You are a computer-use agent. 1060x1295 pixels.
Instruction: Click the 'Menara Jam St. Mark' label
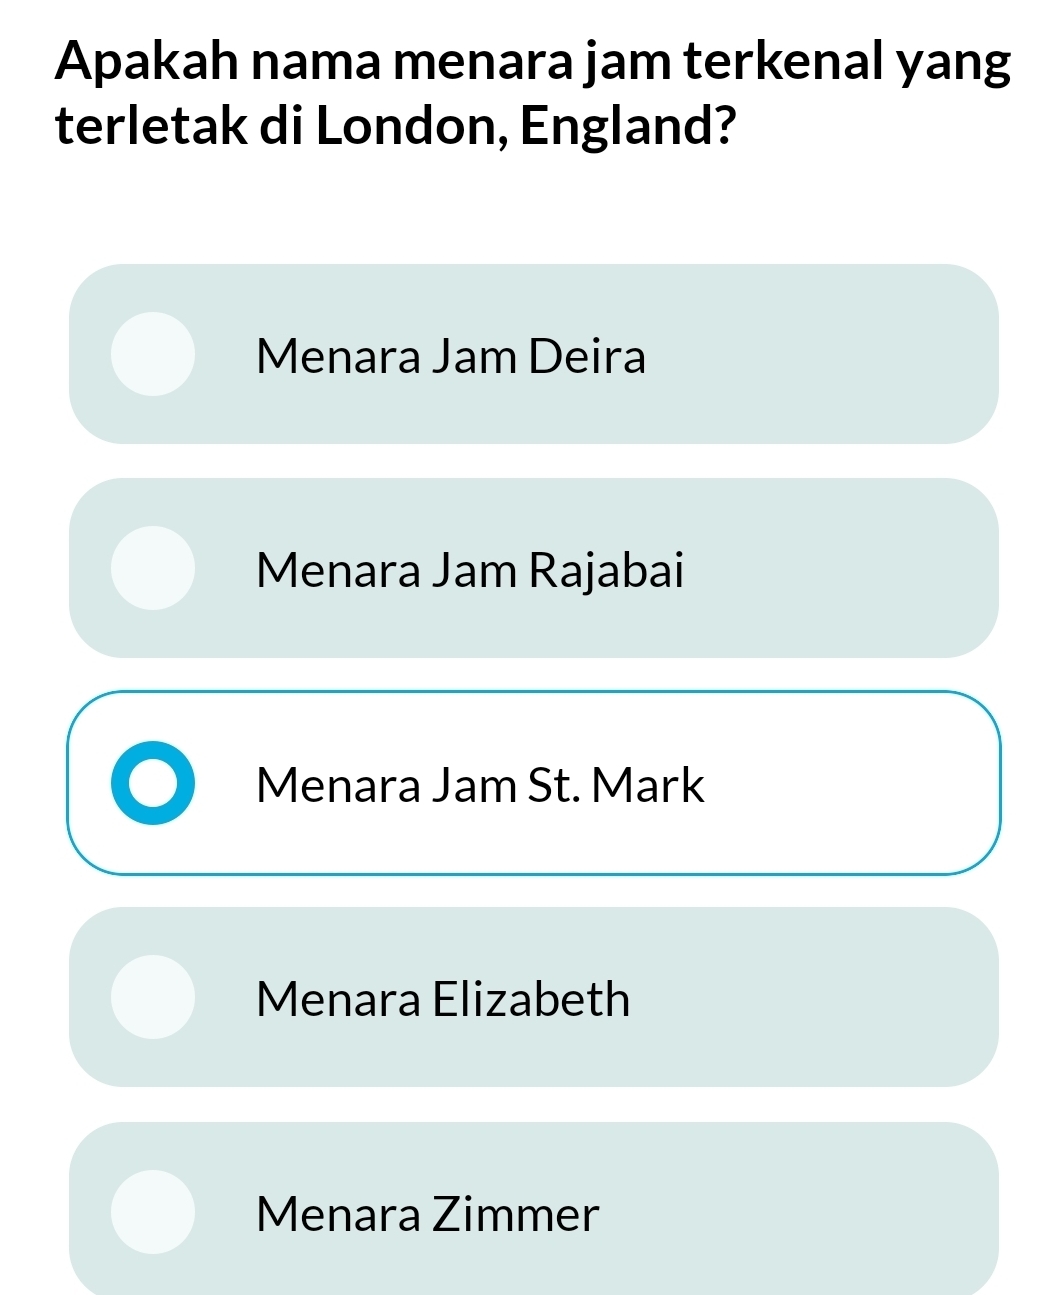coord(480,785)
